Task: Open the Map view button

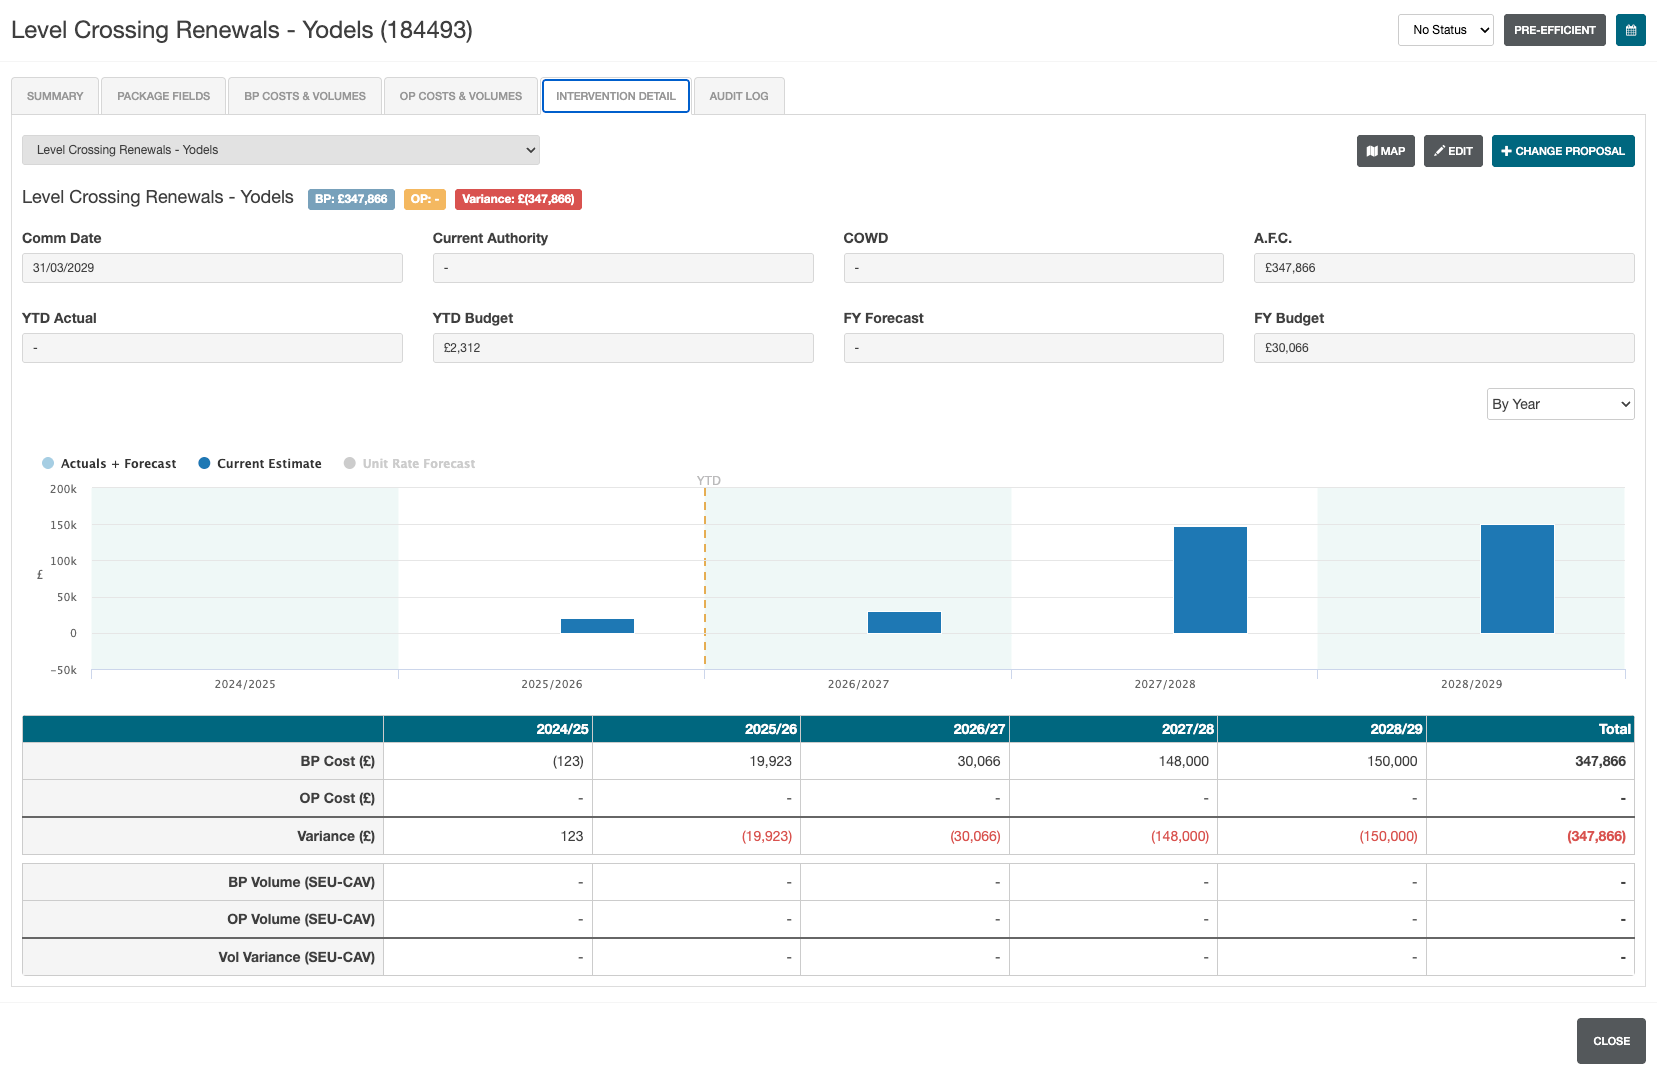Action: click(x=1385, y=151)
